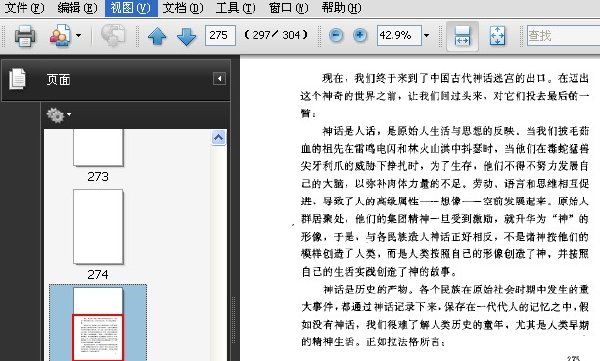Screen dimensions: 600x361
Task: Click the paragraph starting 神话是人话
Action: click(x=444, y=201)
